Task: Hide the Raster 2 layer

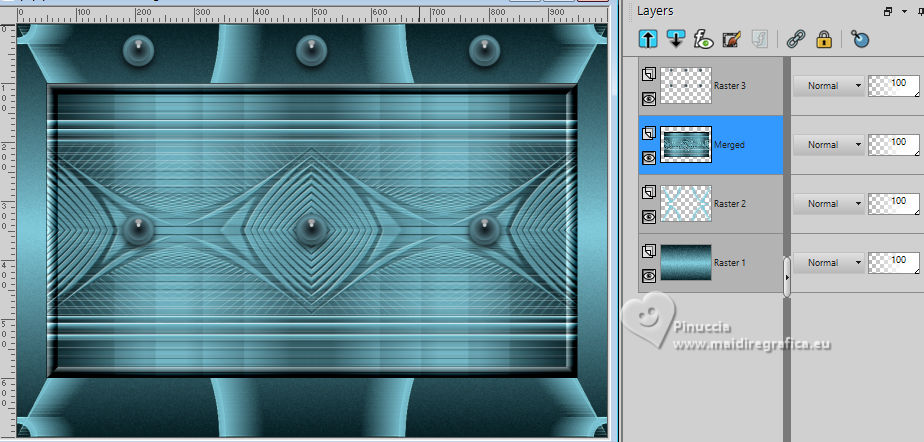Action: pos(649,216)
